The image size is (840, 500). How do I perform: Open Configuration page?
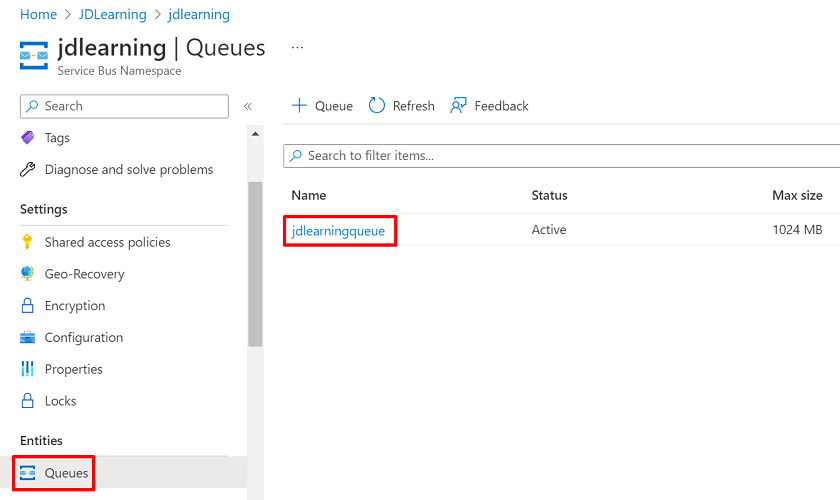tap(84, 337)
